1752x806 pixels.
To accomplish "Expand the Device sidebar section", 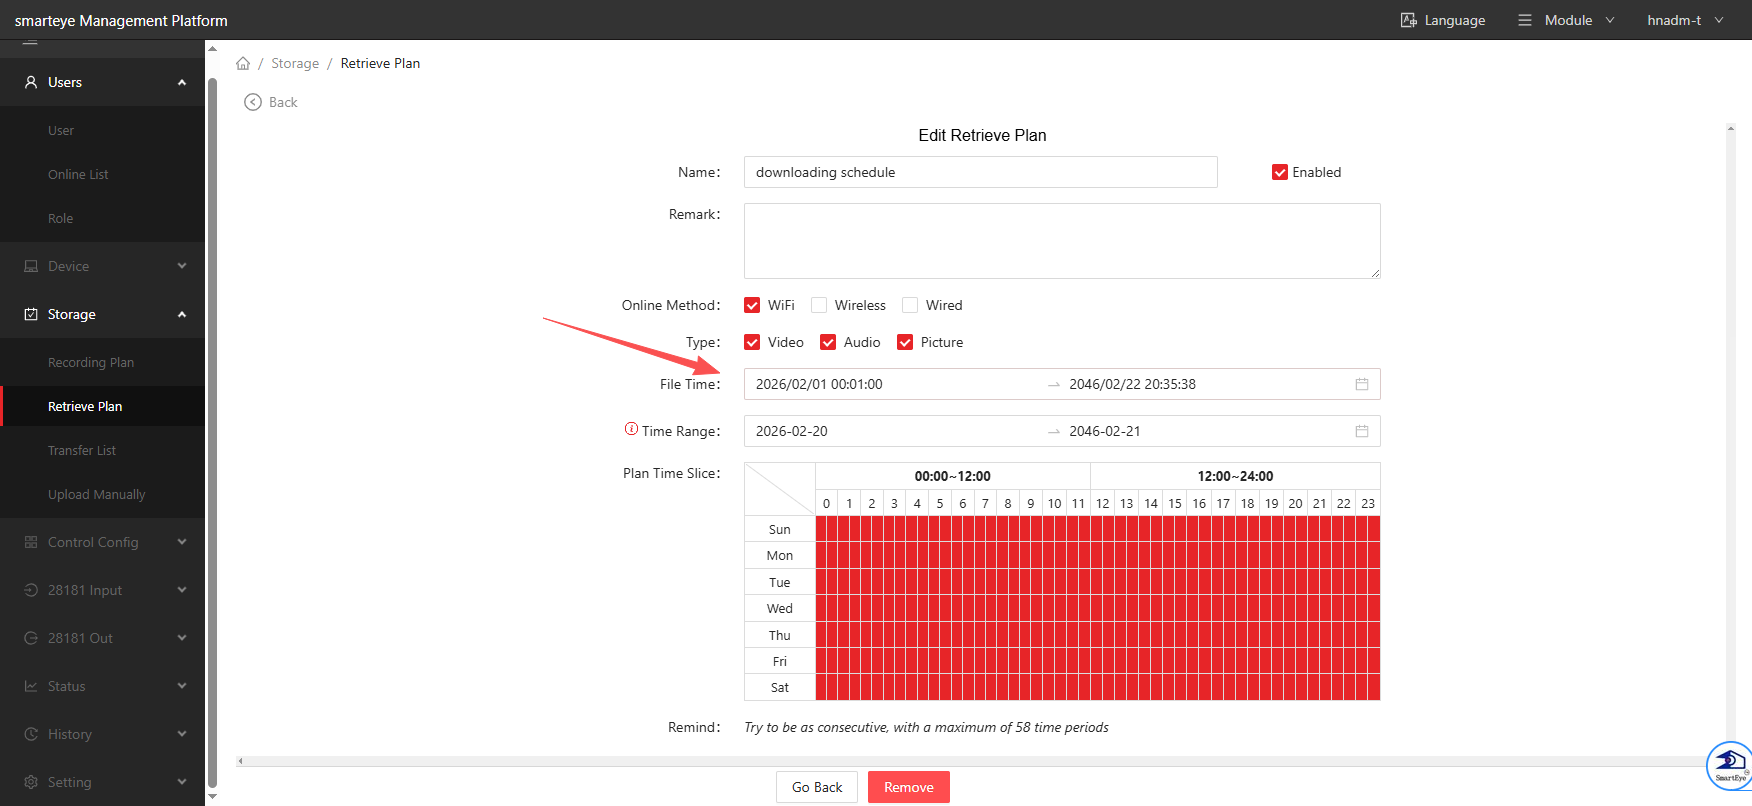I will (102, 266).
